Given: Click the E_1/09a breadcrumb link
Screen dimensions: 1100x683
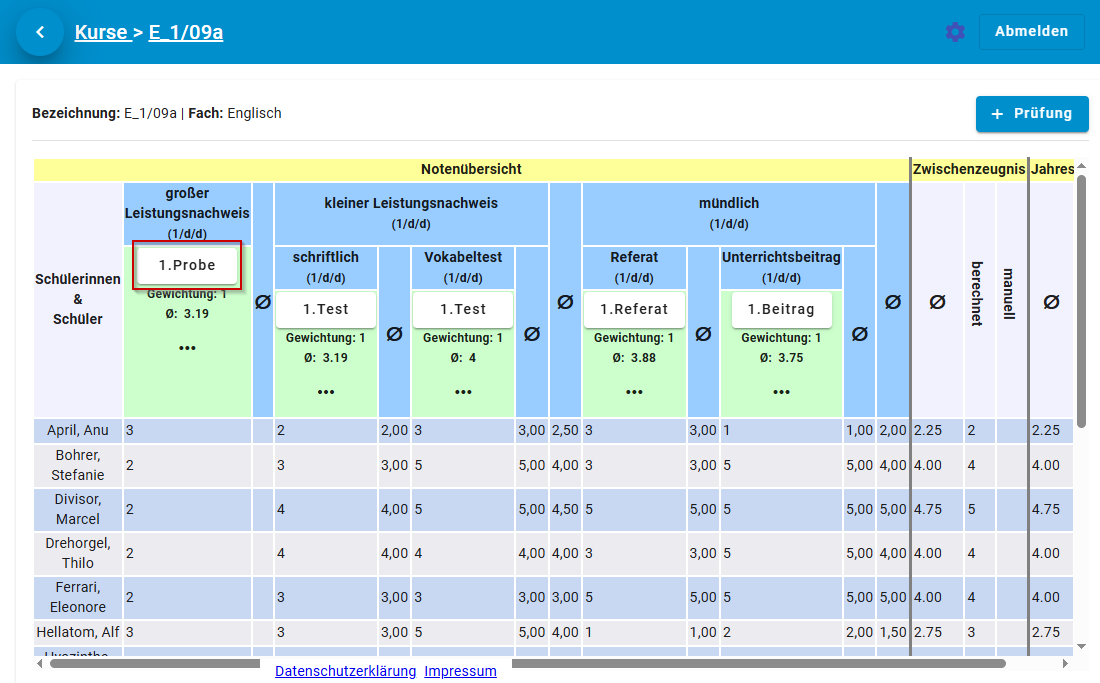Looking at the screenshot, I should 186,32.
